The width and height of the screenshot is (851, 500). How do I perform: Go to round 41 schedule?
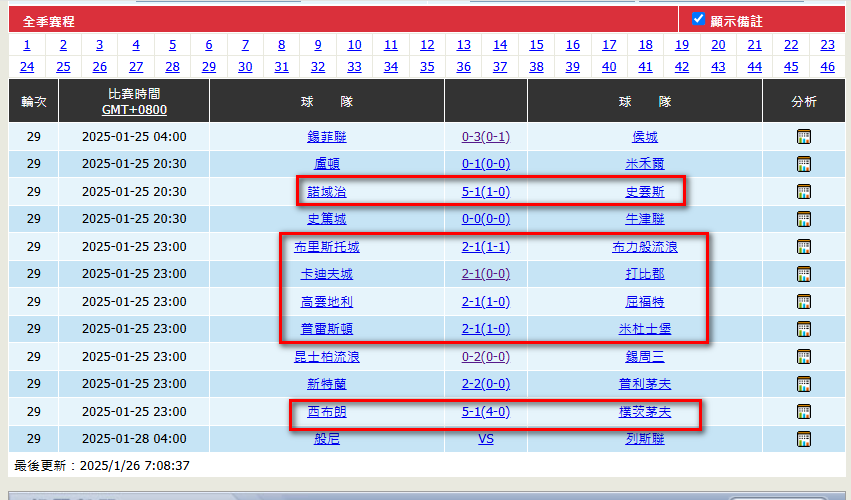click(x=645, y=67)
